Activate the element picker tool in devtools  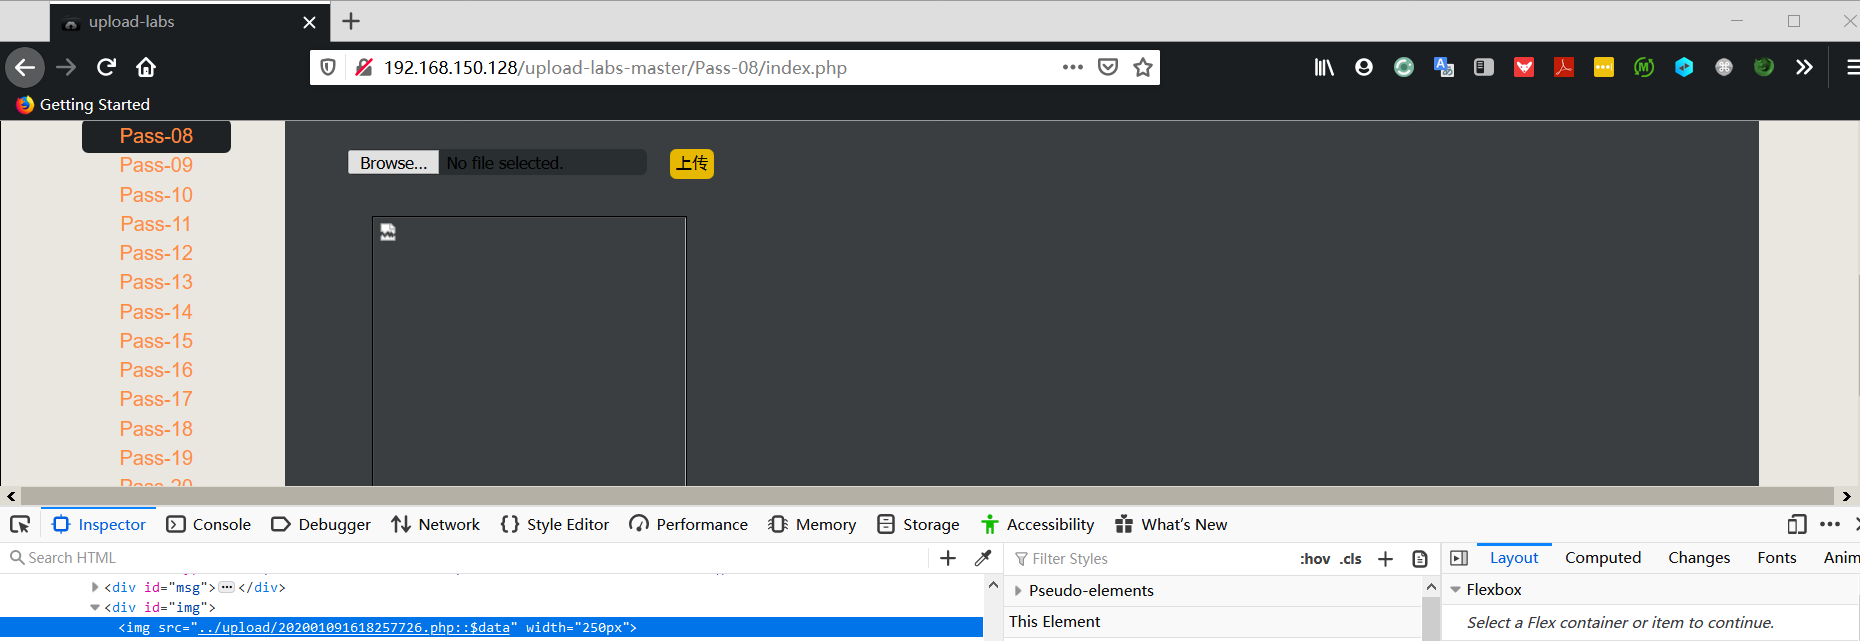(x=20, y=524)
